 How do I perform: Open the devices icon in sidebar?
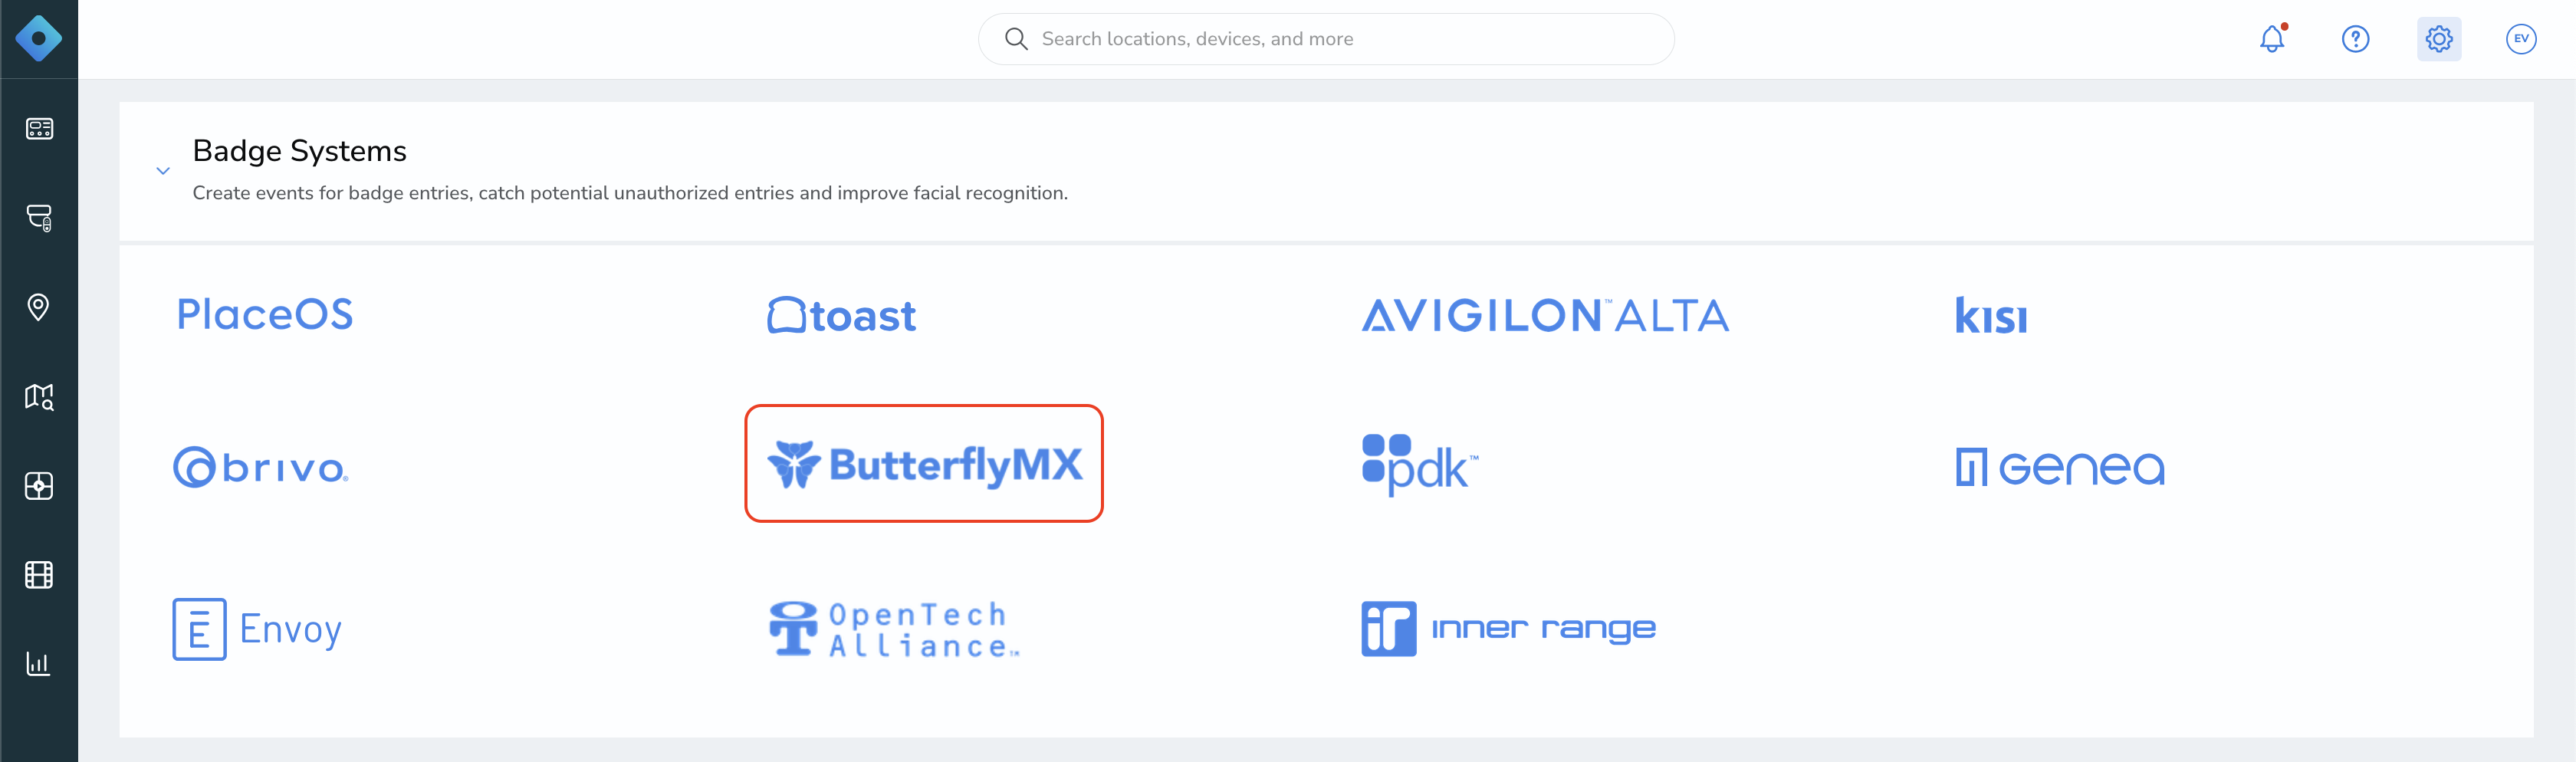click(x=39, y=128)
